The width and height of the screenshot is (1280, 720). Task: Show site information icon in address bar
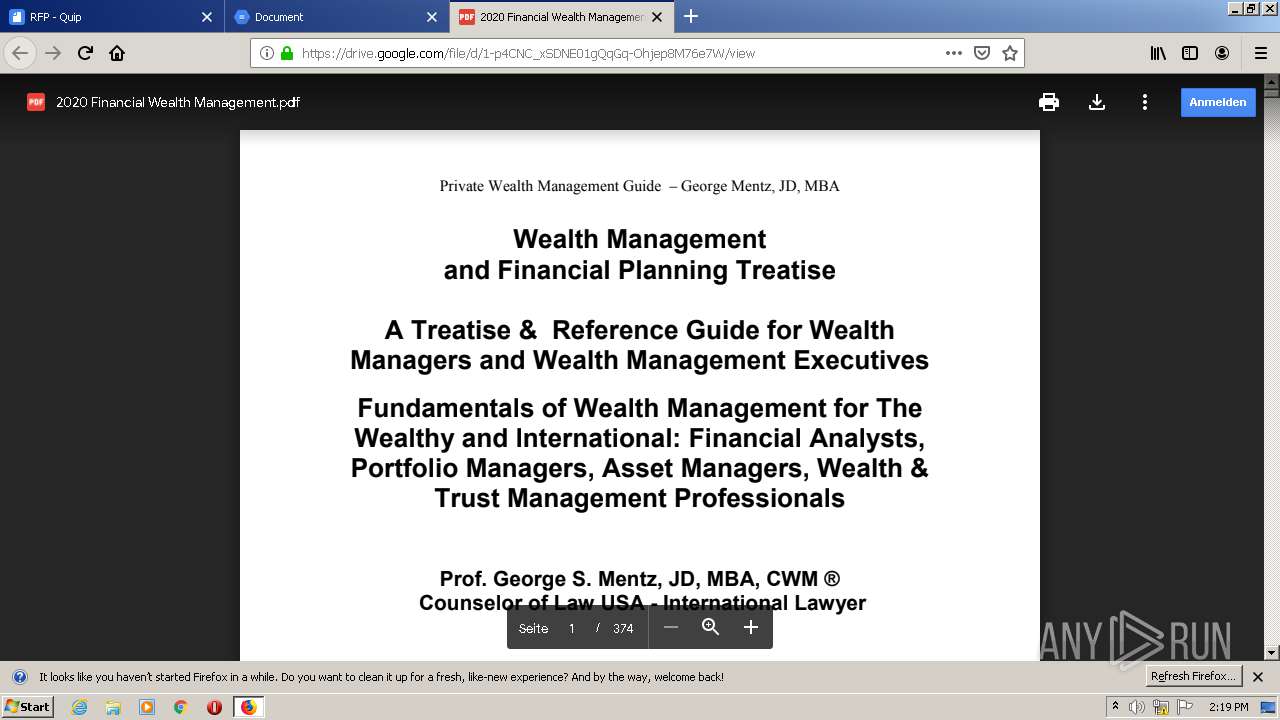pos(267,53)
